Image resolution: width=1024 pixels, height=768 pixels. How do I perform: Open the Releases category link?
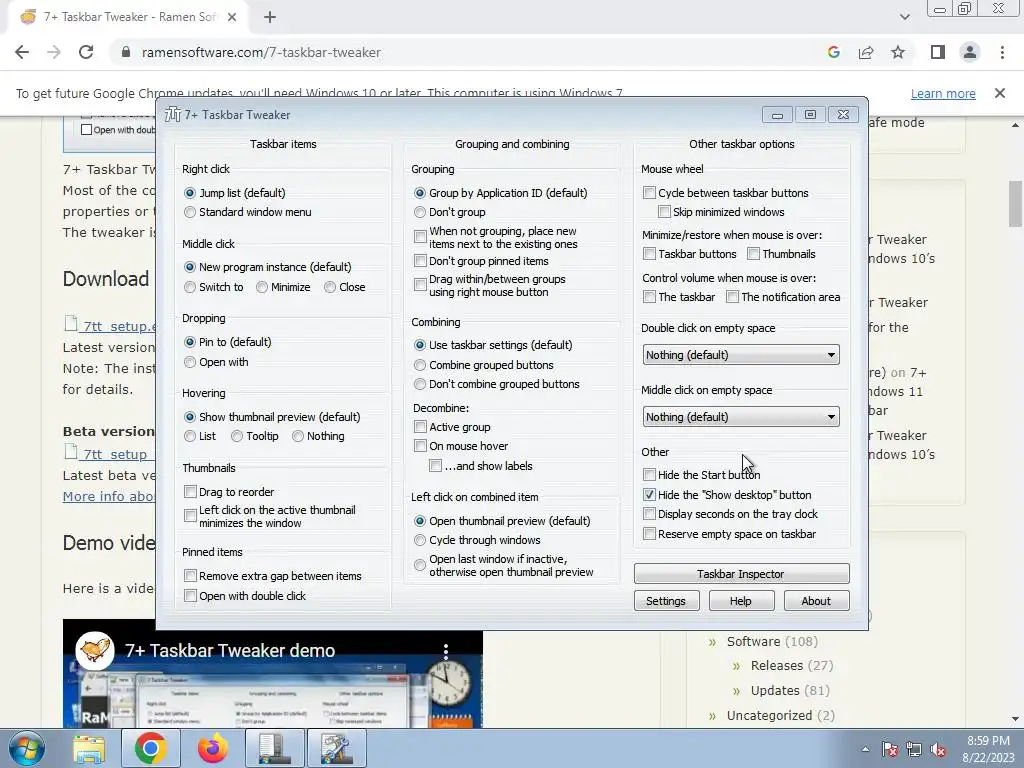[776, 665]
